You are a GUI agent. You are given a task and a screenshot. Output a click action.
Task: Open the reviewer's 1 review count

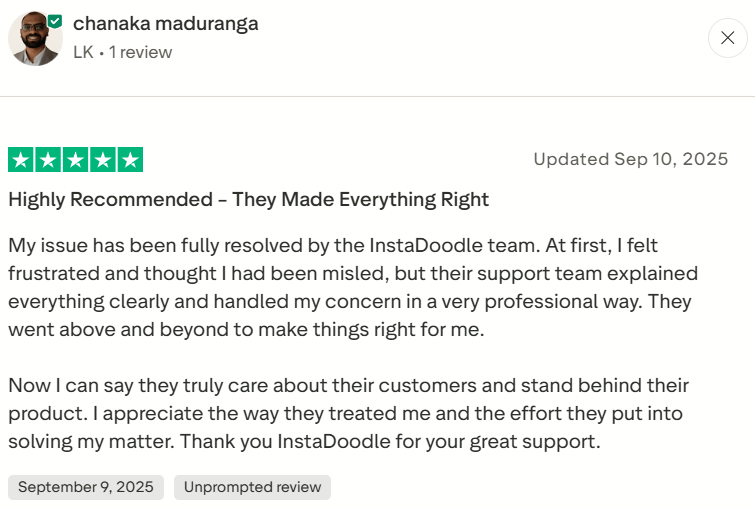(140, 52)
